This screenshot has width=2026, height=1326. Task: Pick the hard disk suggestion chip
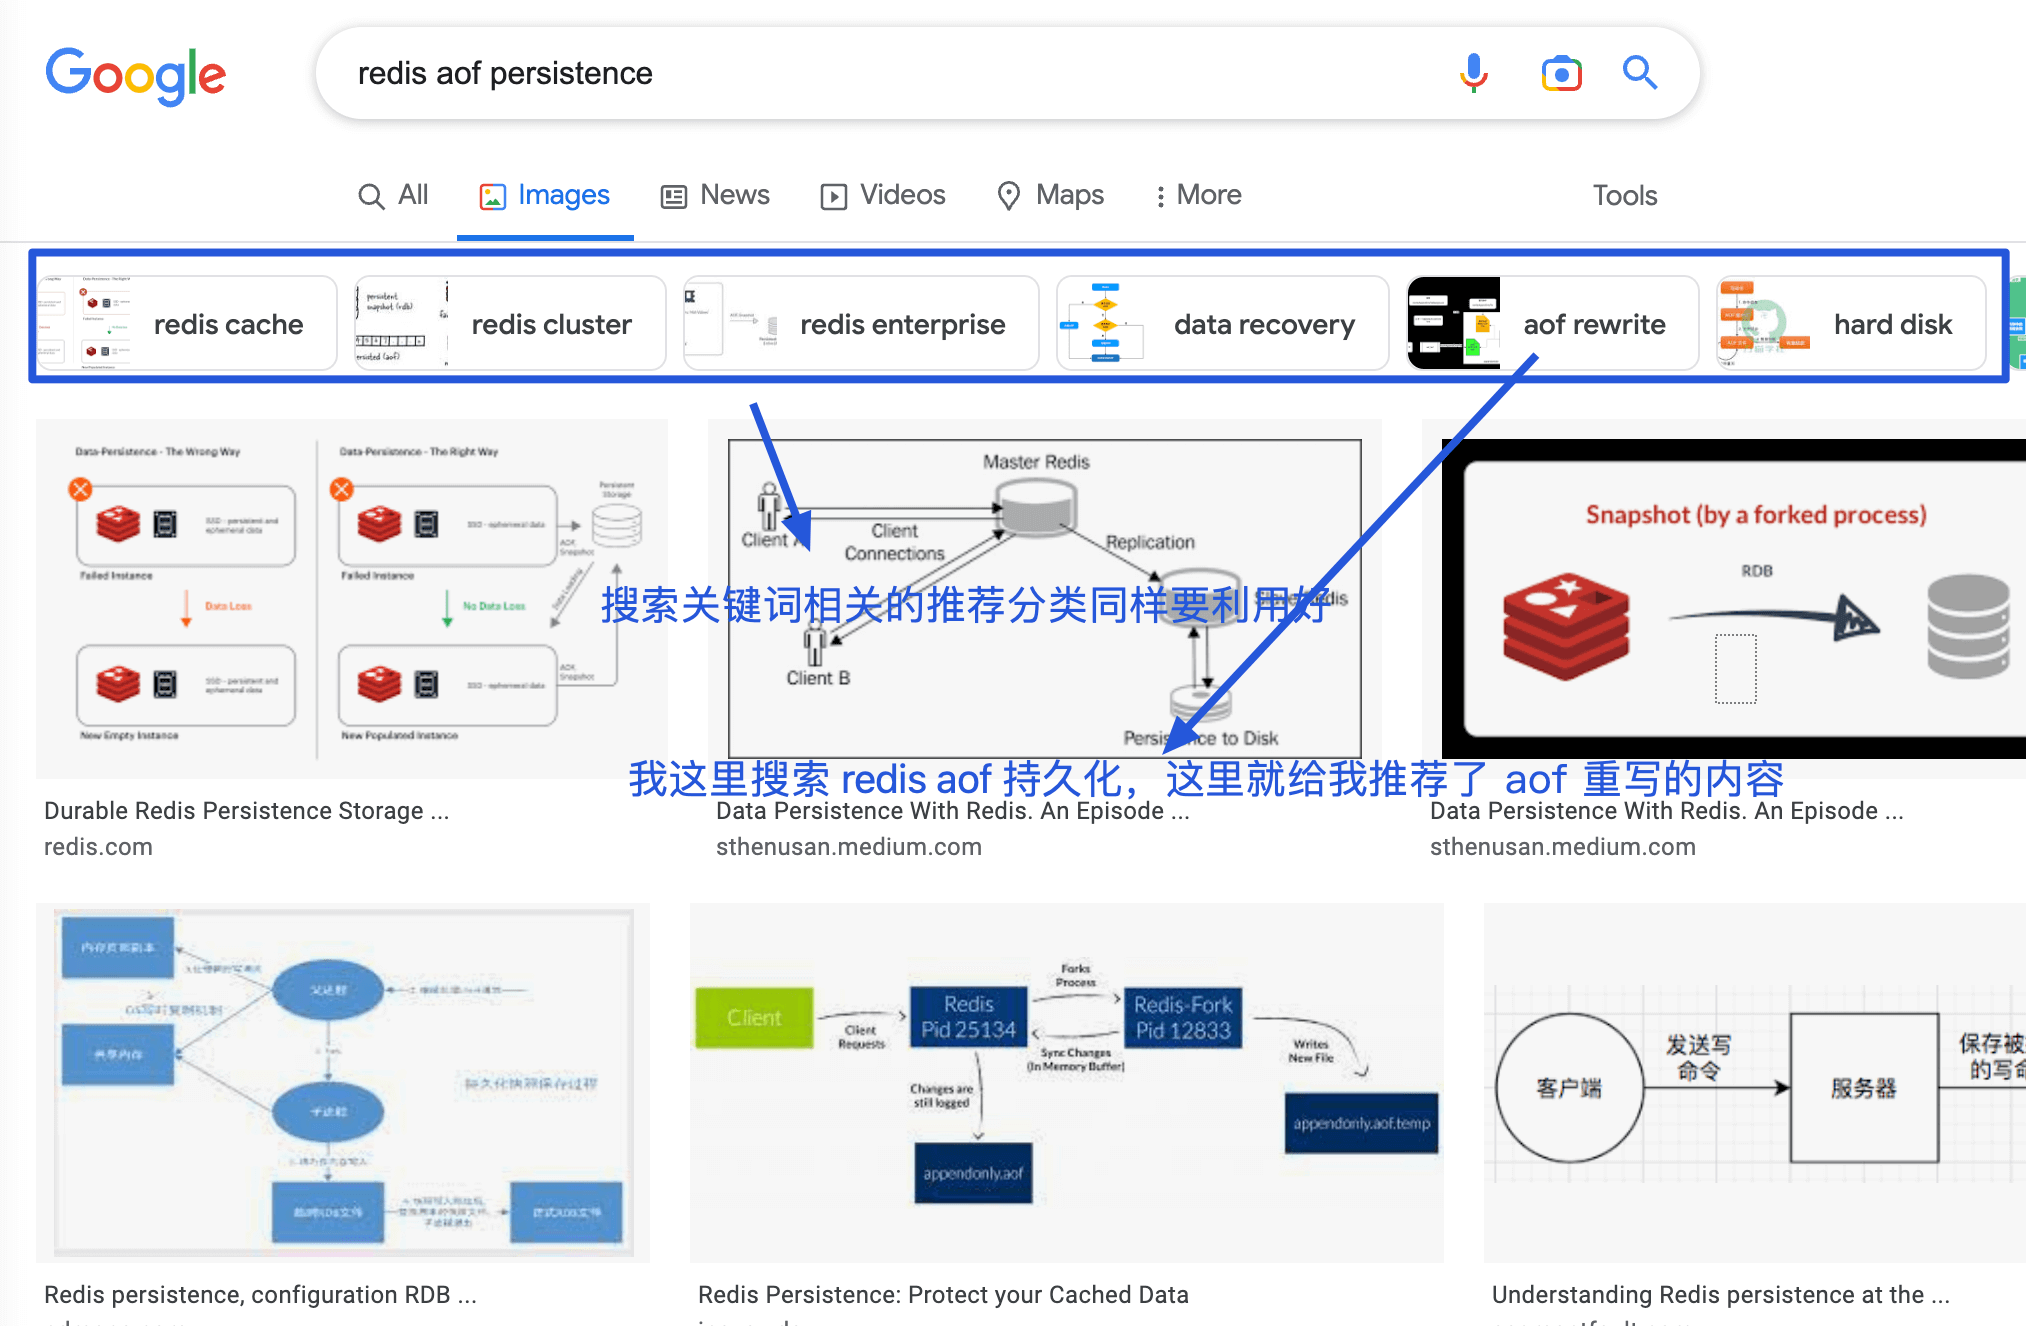(1851, 323)
